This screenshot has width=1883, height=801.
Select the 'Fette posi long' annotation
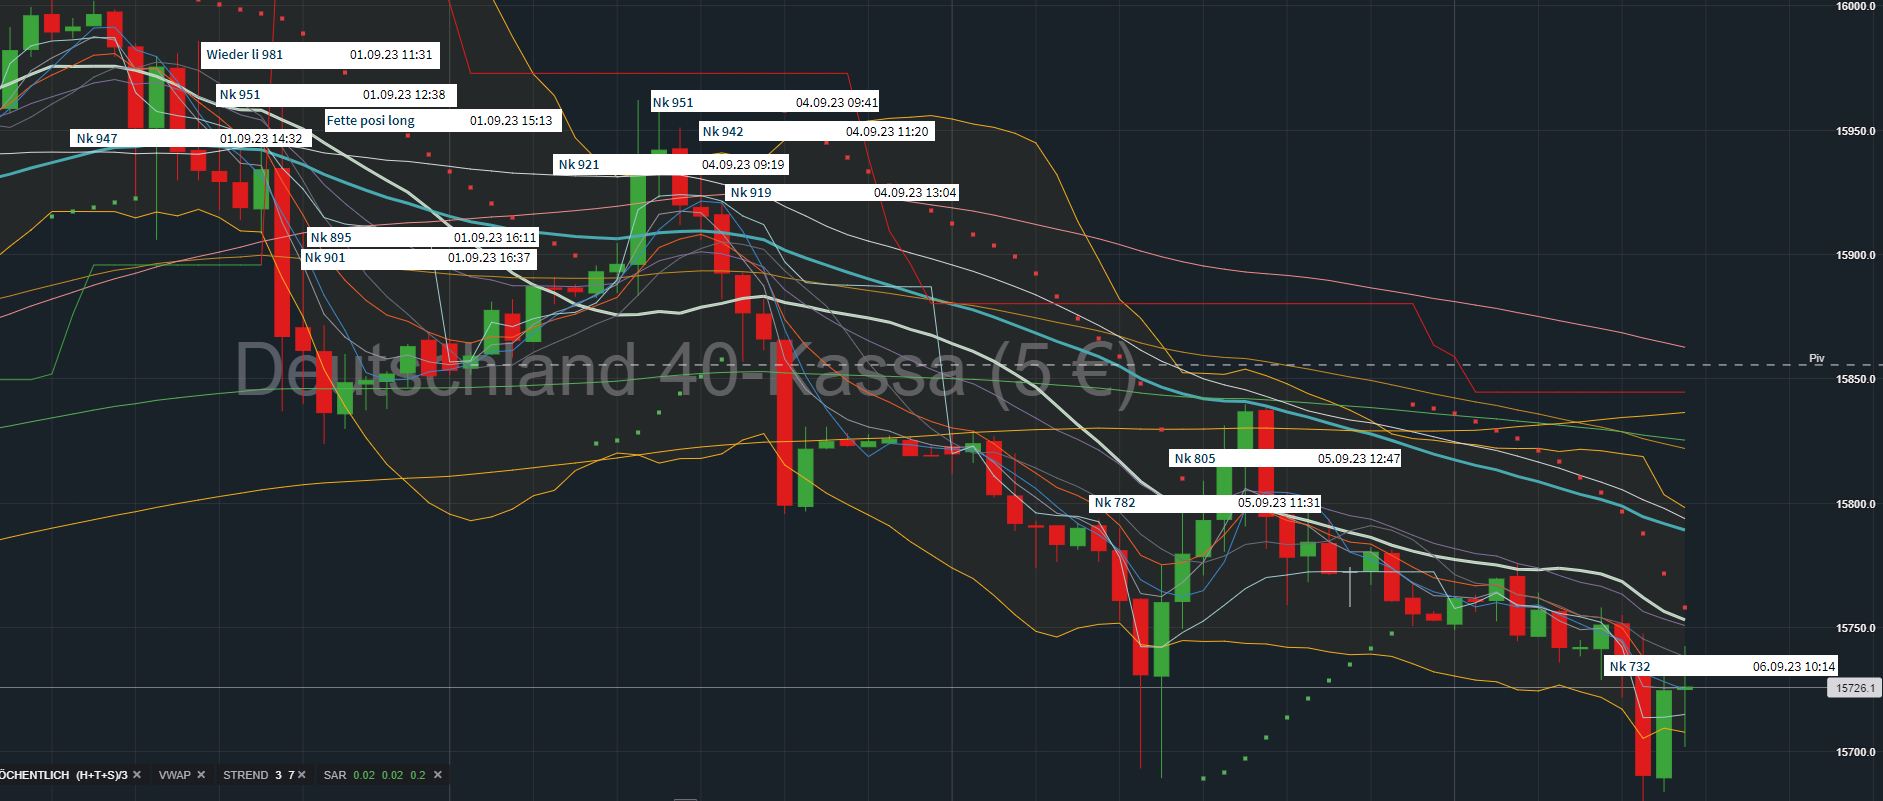coord(443,121)
